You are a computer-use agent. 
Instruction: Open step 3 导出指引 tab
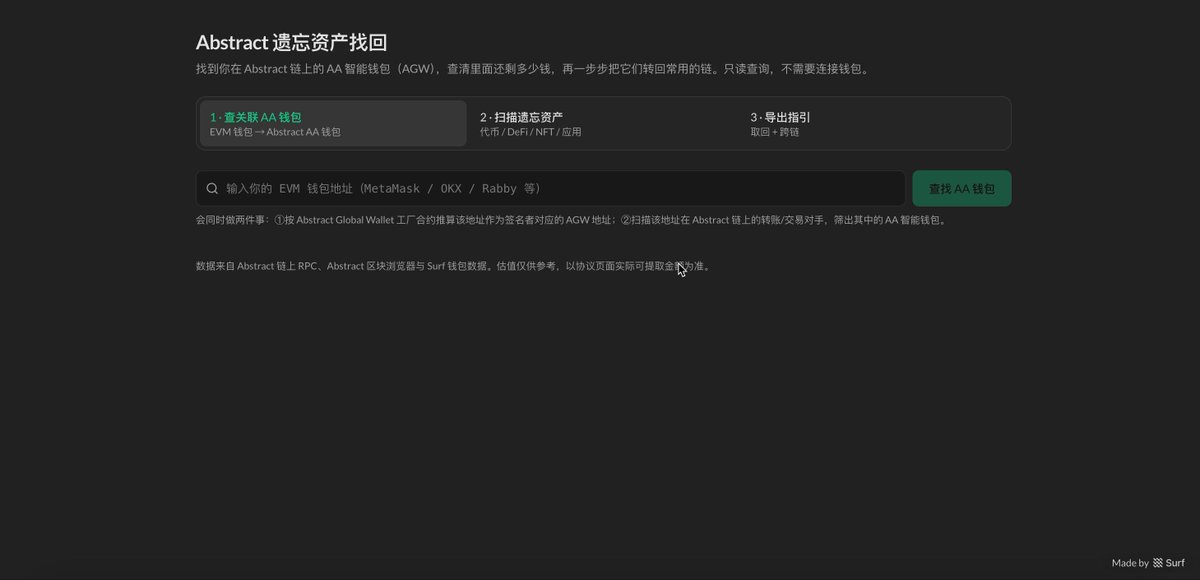pos(874,123)
